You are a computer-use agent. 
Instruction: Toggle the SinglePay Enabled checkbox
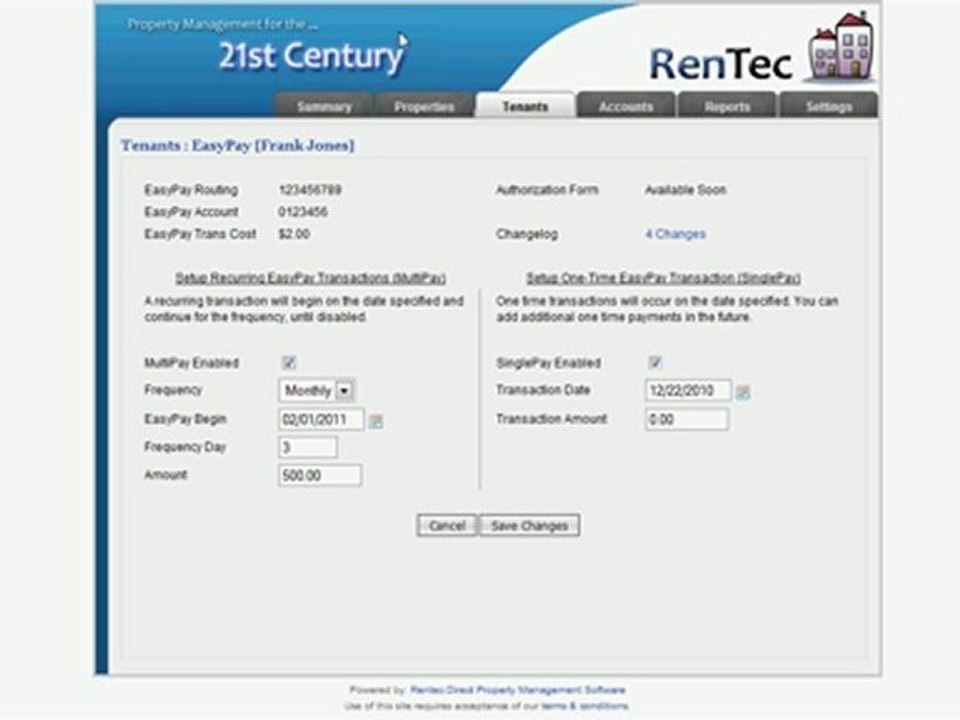655,362
